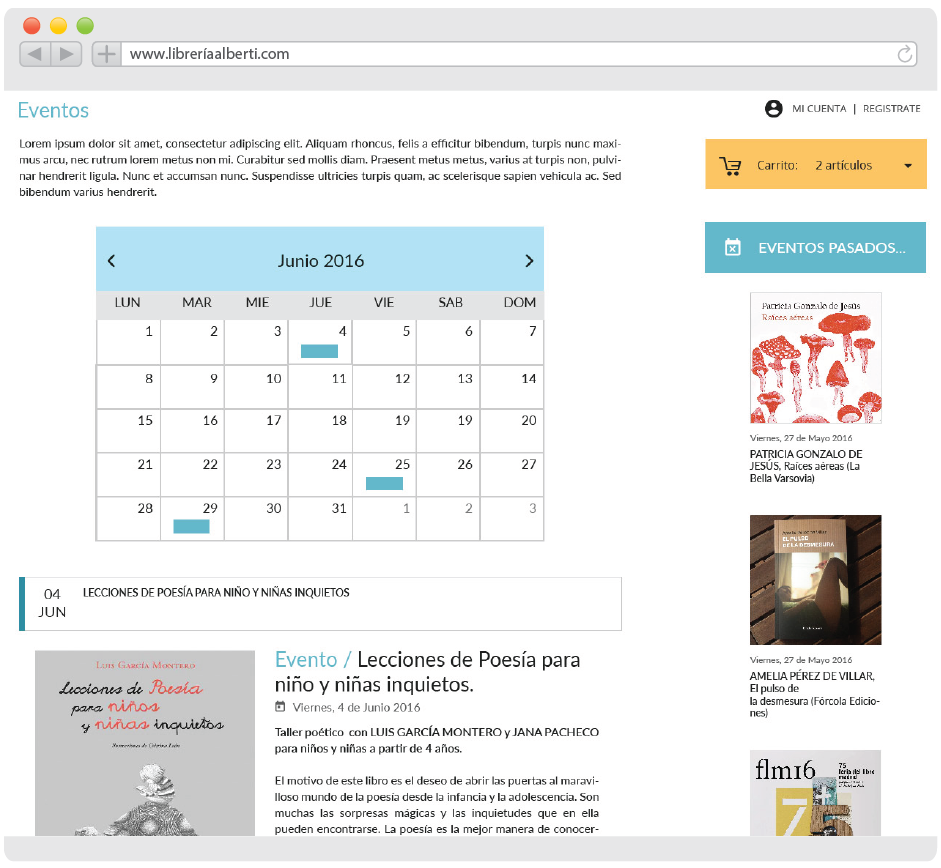This screenshot has height=868, width=941.
Task: Go to the previous month in the calendar
Action: [112, 261]
